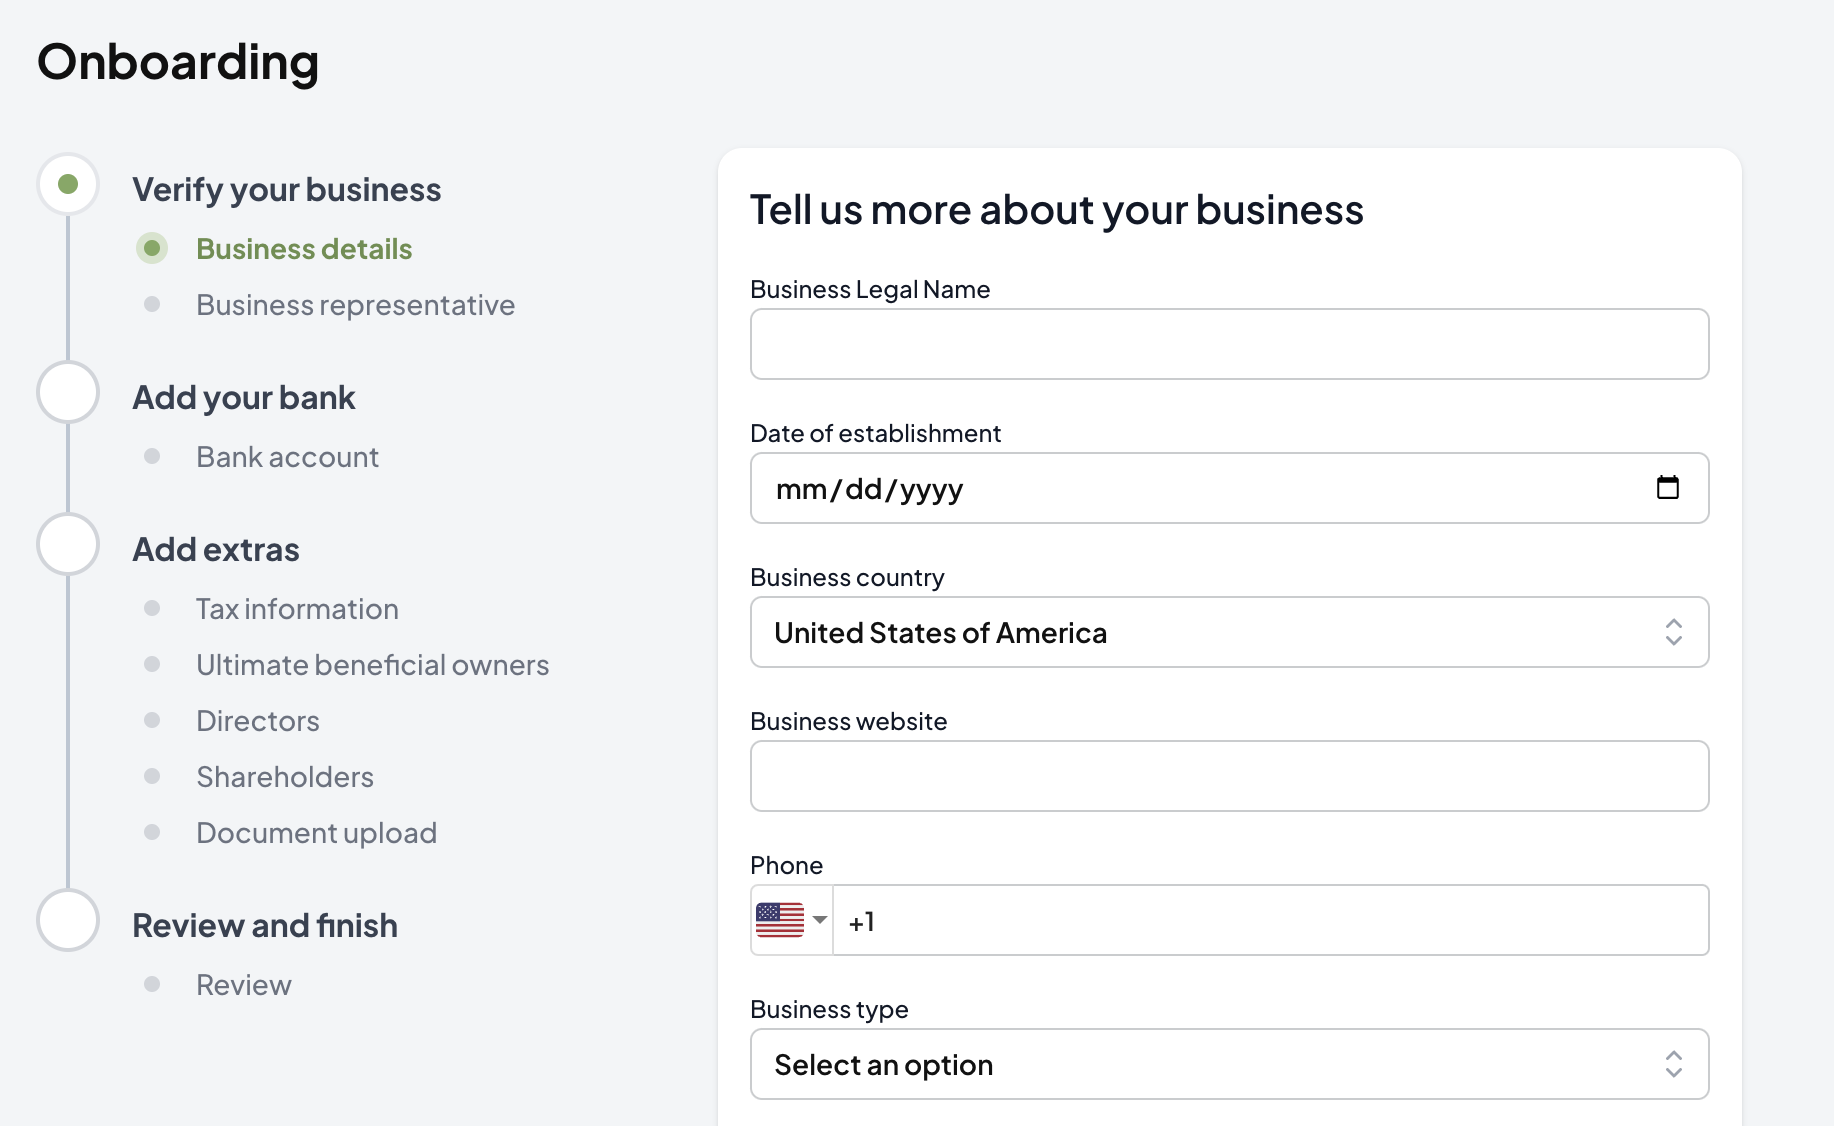Select the Add your bank step

(x=244, y=397)
